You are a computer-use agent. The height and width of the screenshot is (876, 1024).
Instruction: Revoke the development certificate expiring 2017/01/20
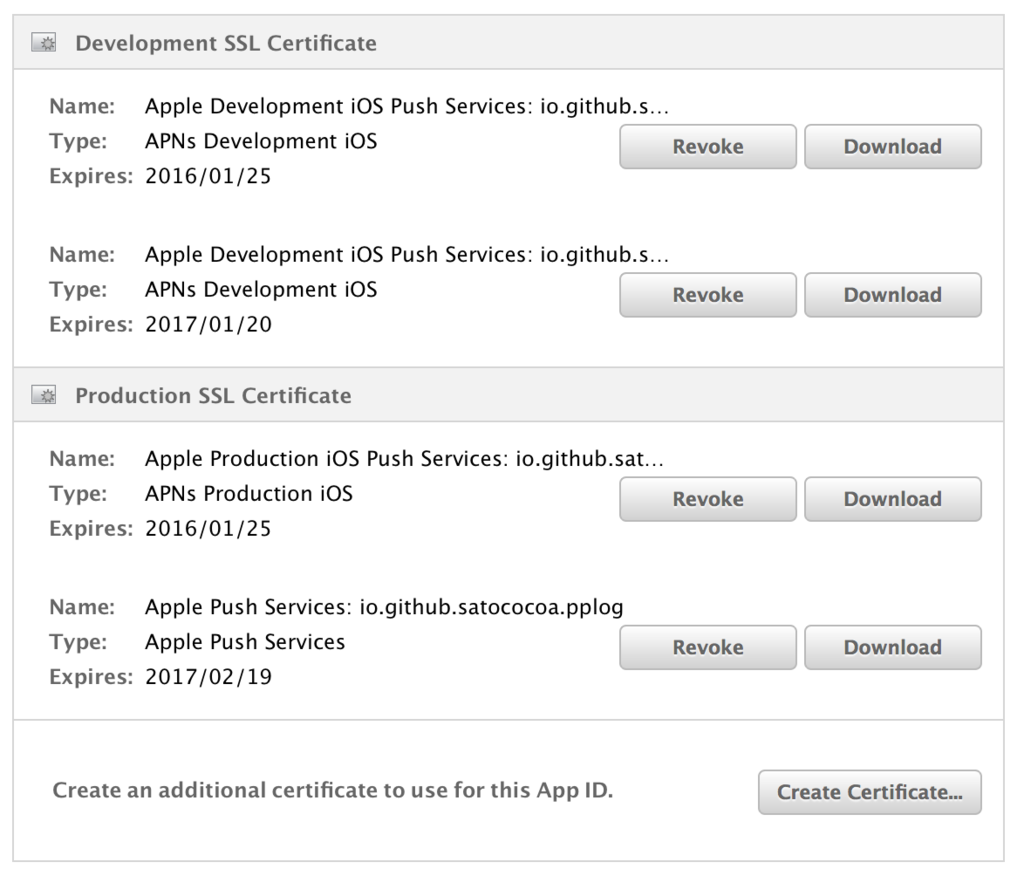708,295
